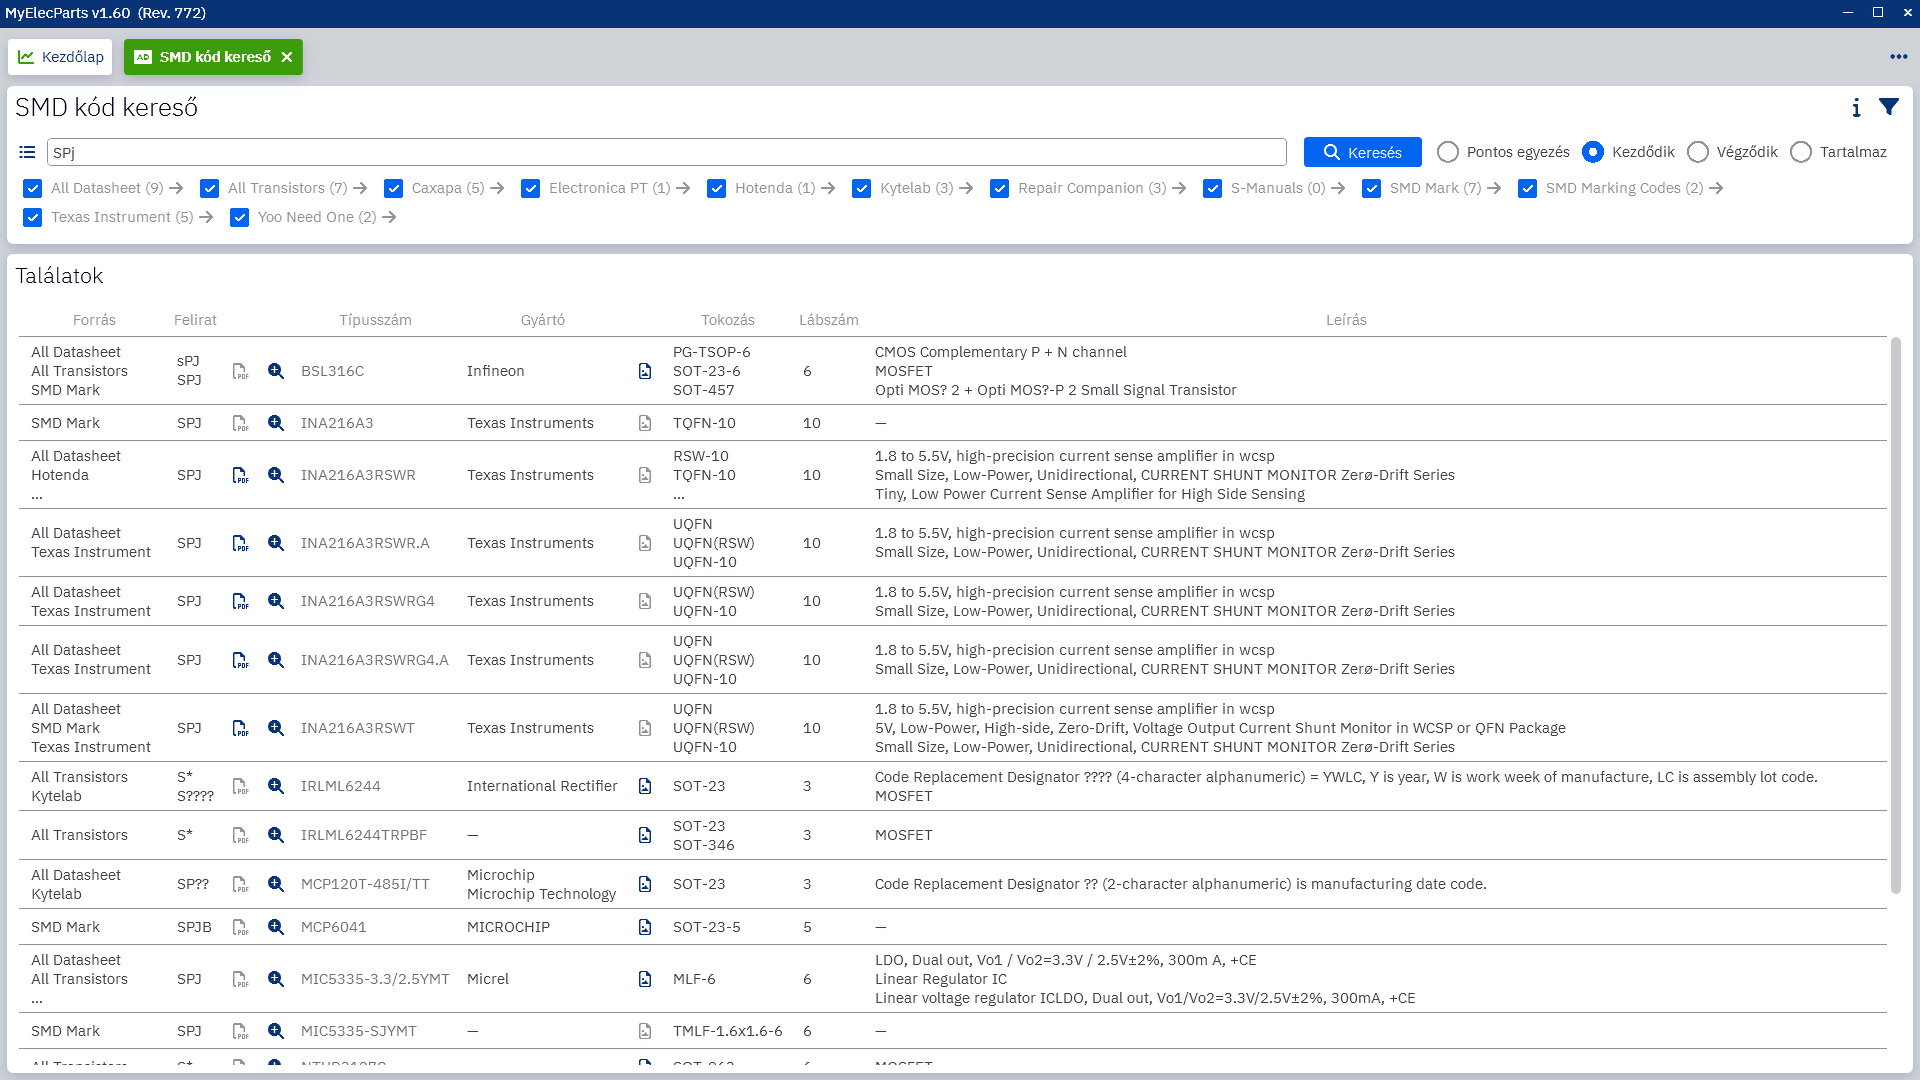Follow arrow beside Texas Instrument (5)
Viewport: 1920px width, 1080px height.
pos(206,217)
